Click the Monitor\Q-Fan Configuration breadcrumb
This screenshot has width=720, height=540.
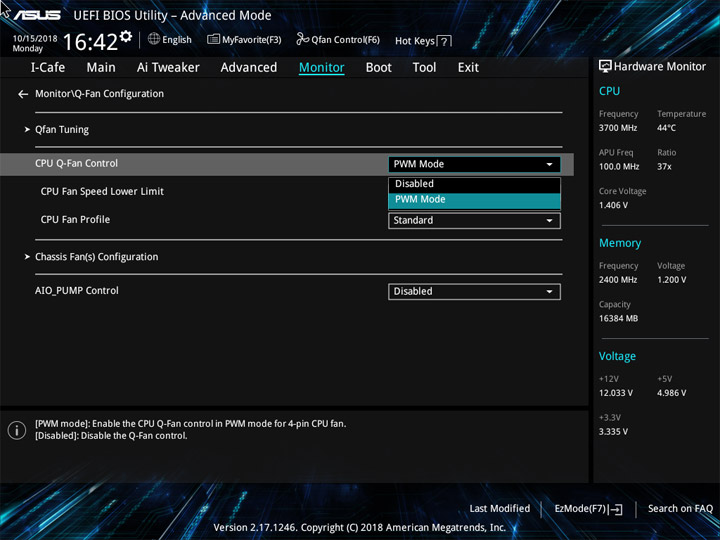[99, 94]
